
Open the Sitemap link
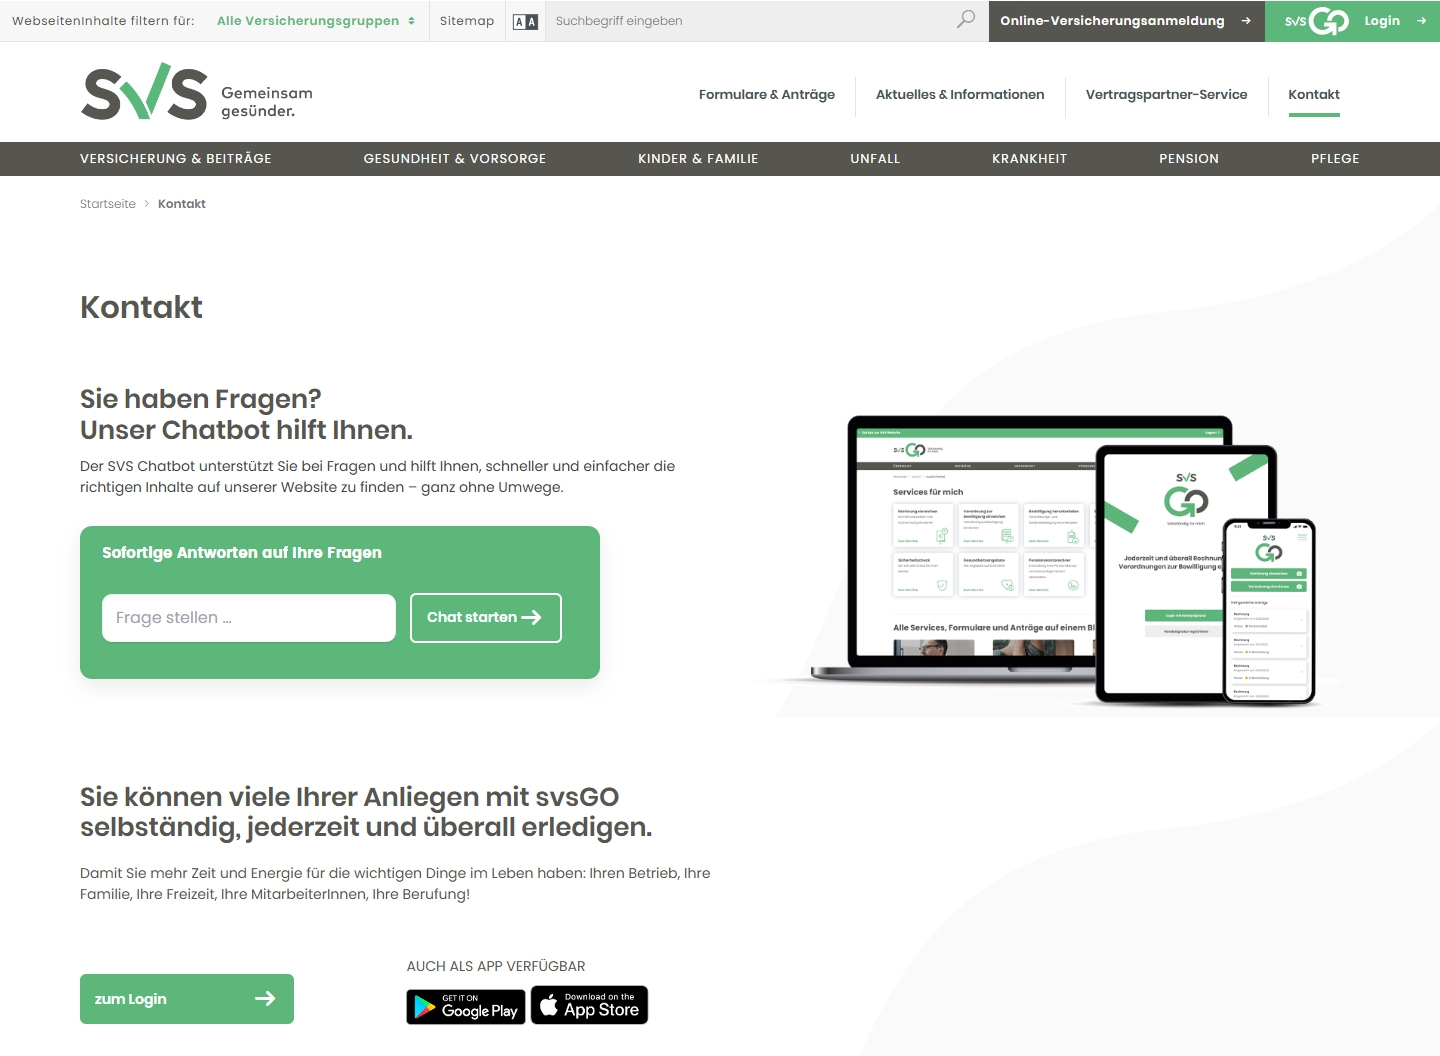click(467, 21)
